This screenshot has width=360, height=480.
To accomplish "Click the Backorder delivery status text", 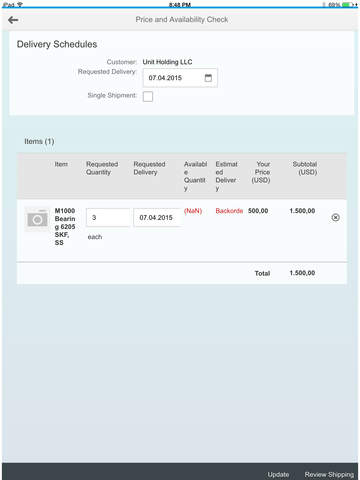I will [x=229, y=211].
